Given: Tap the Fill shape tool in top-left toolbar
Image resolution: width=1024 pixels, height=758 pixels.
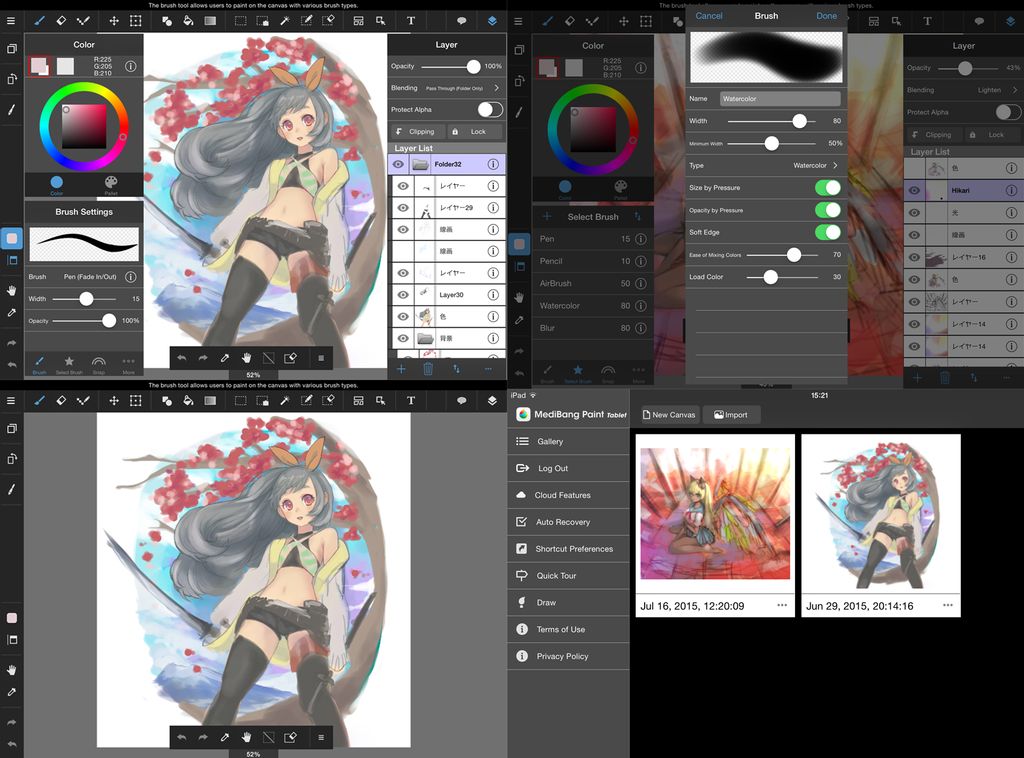Looking at the screenshot, I should pyautogui.click(x=167, y=21).
